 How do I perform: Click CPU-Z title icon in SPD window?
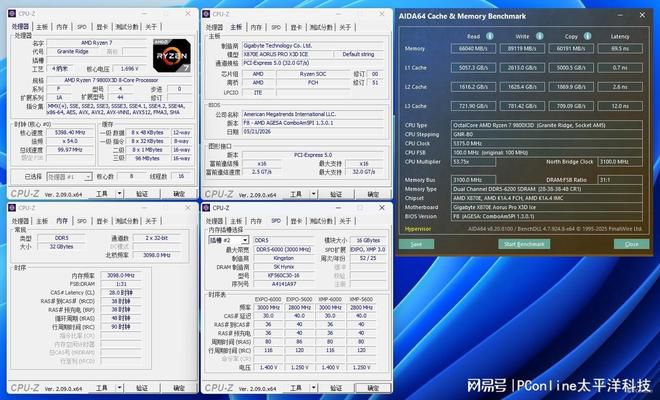(206, 208)
